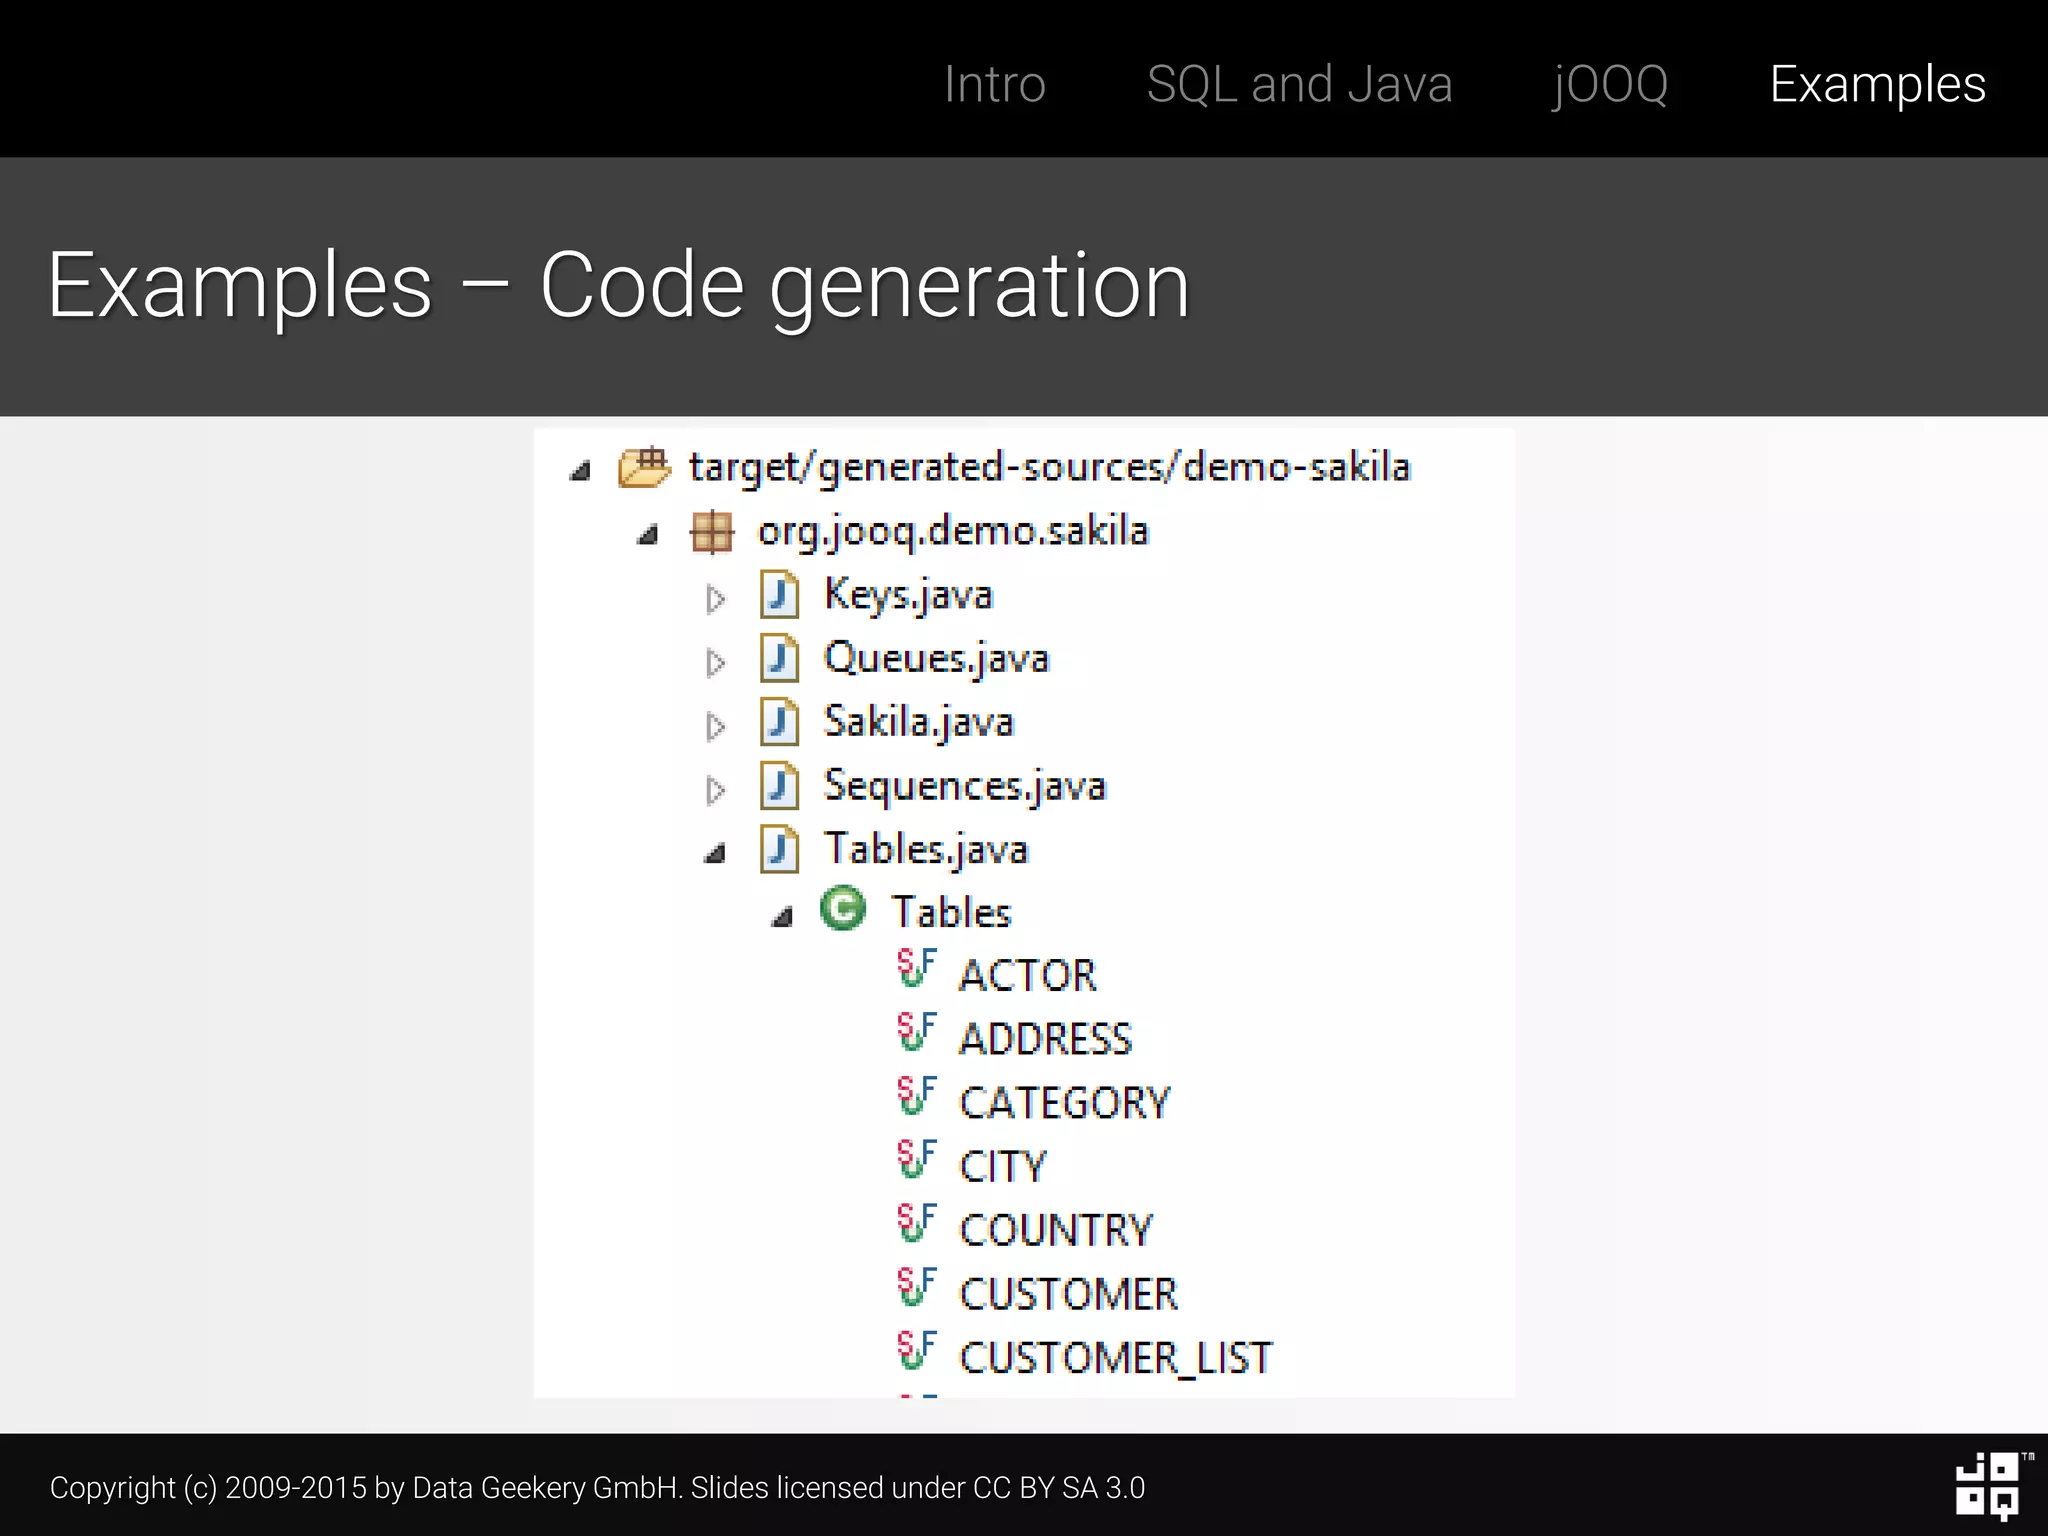Switch to the Intro section tab
Screen dimensions: 2048x1536
(x=994, y=84)
